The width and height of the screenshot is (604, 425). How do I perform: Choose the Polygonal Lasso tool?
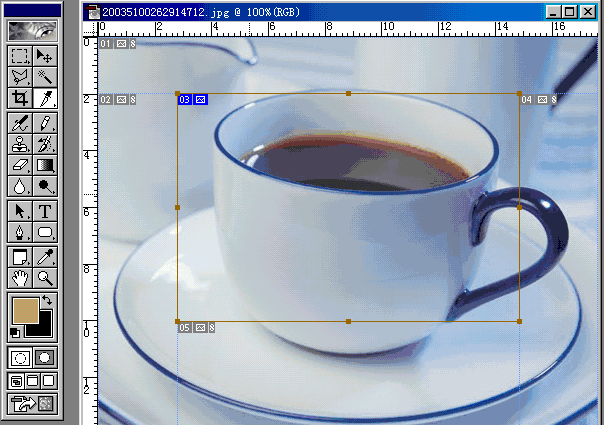tap(19, 76)
